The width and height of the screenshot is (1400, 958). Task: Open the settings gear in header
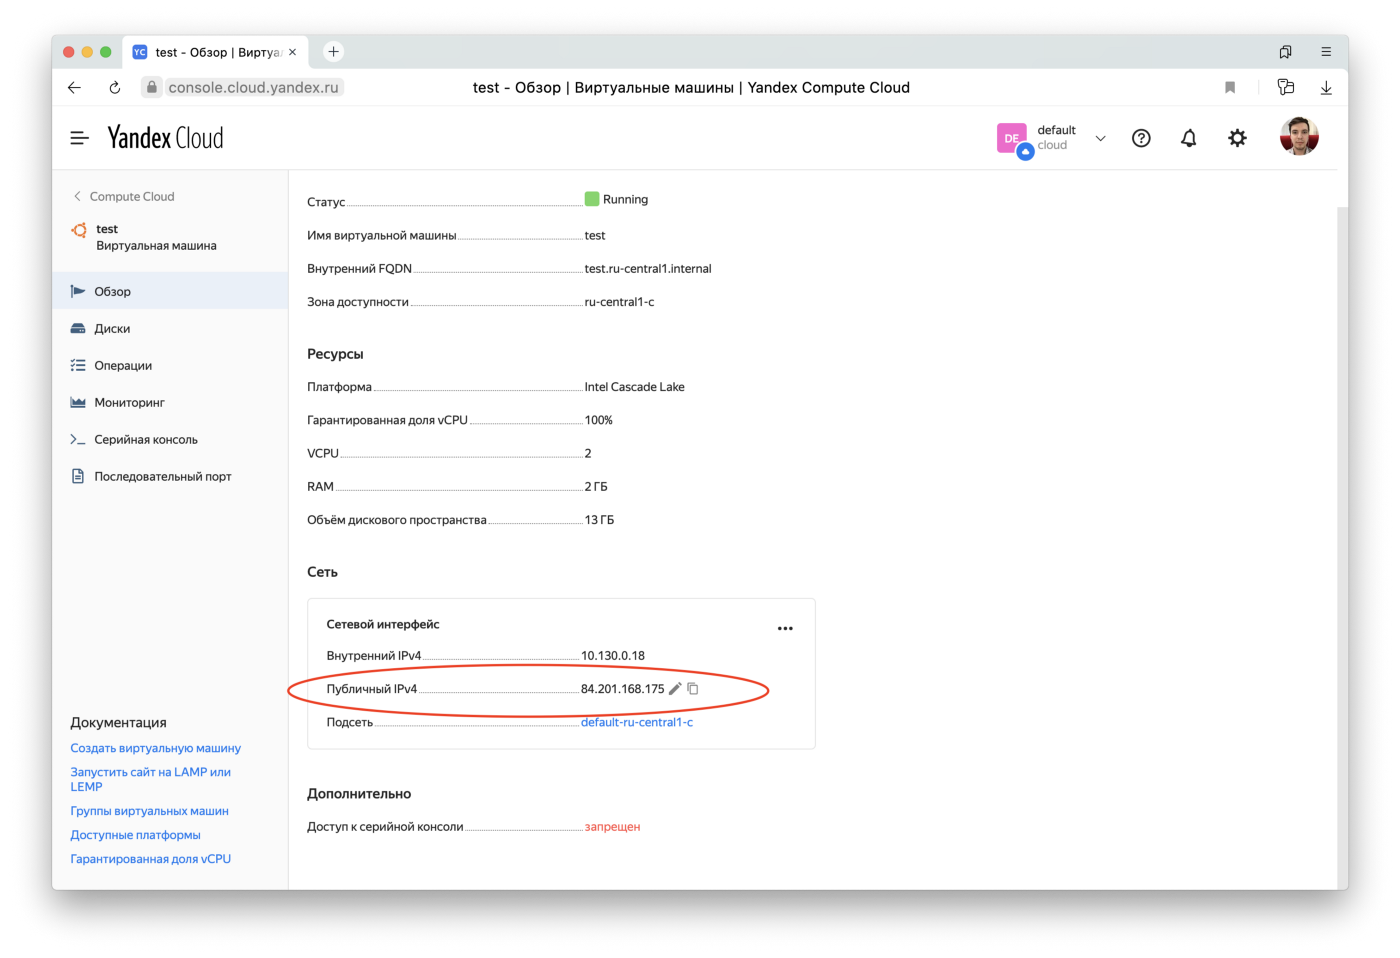click(1237, 138)
